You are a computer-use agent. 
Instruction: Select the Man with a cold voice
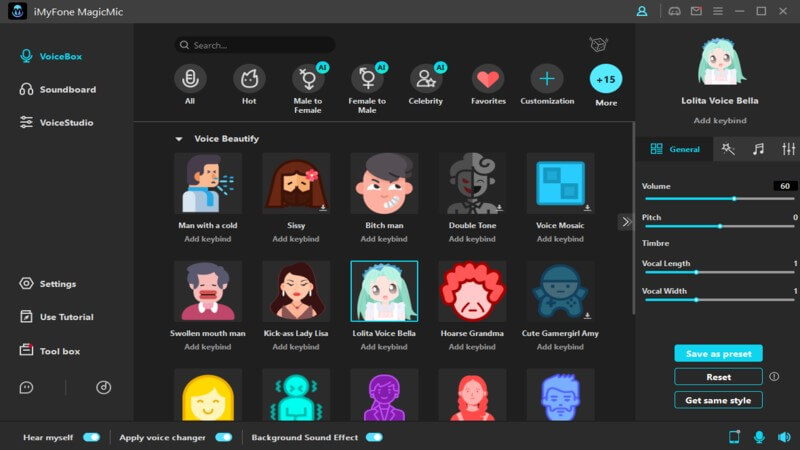click(x=208, y=183)
